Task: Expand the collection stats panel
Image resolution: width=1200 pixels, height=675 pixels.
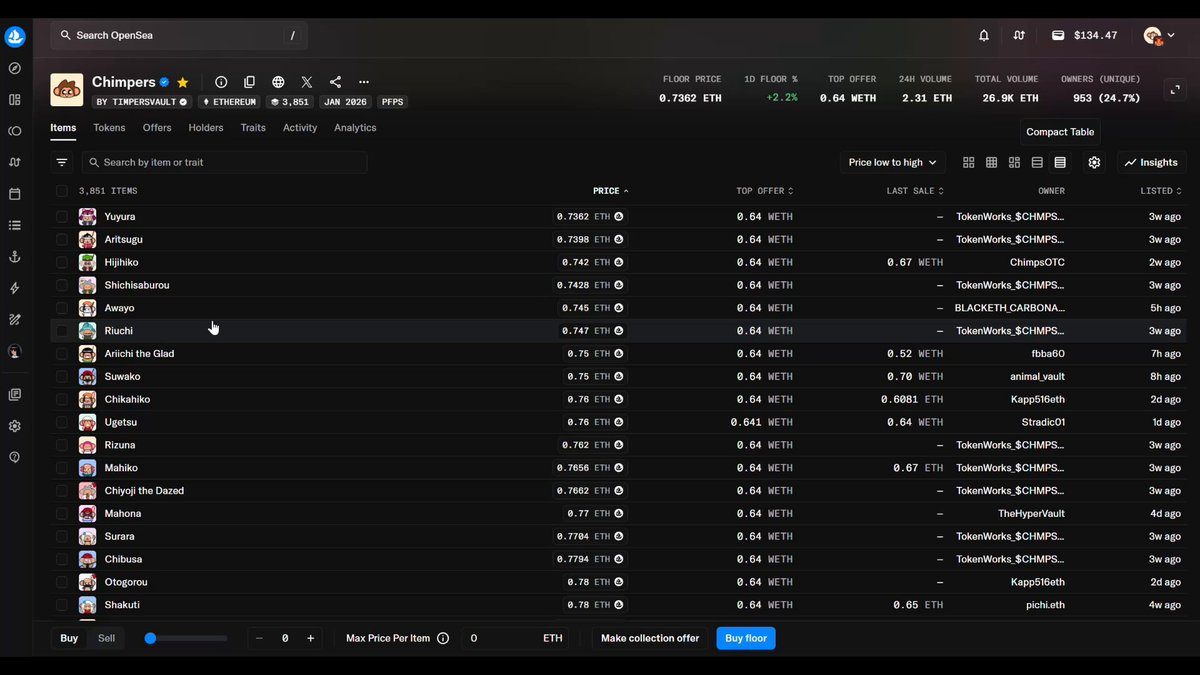Action: pyautogui.click(x=1174, y=89)
